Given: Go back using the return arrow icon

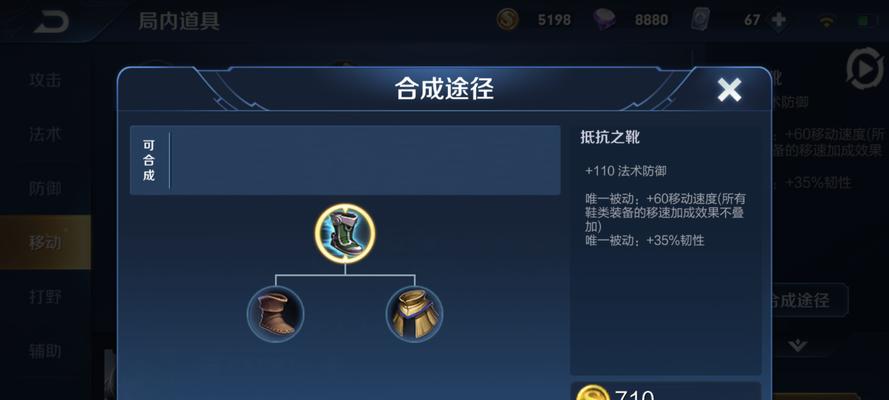Looking at the screenshot, I should click(51, 22).
